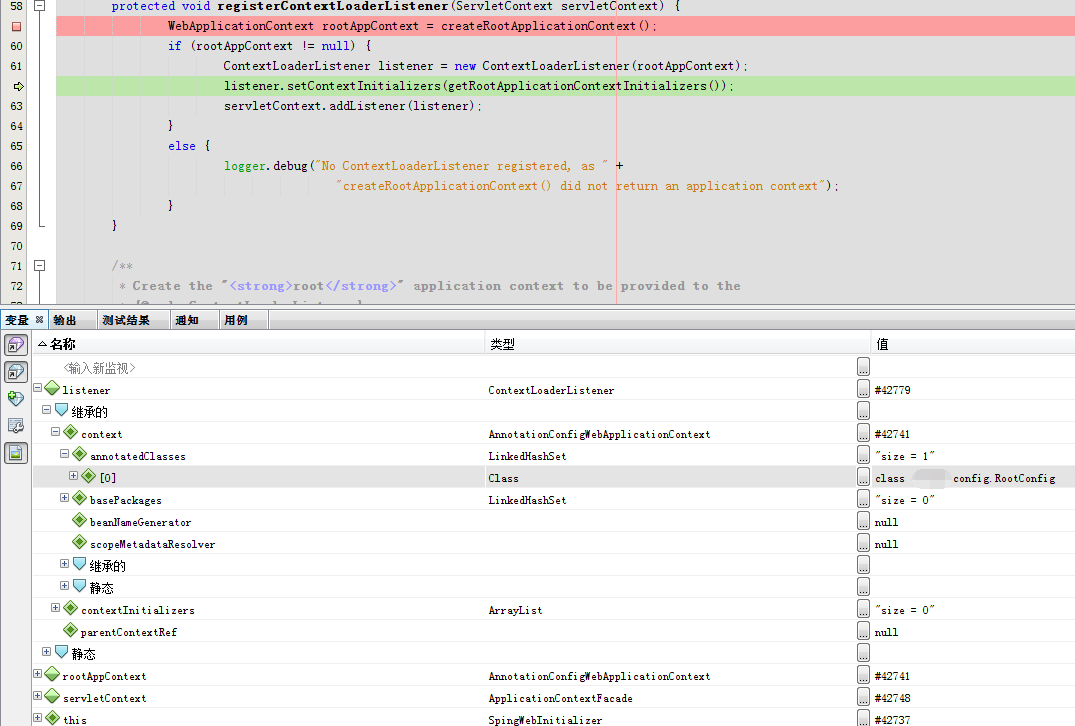Click the 值 column header

974,344
